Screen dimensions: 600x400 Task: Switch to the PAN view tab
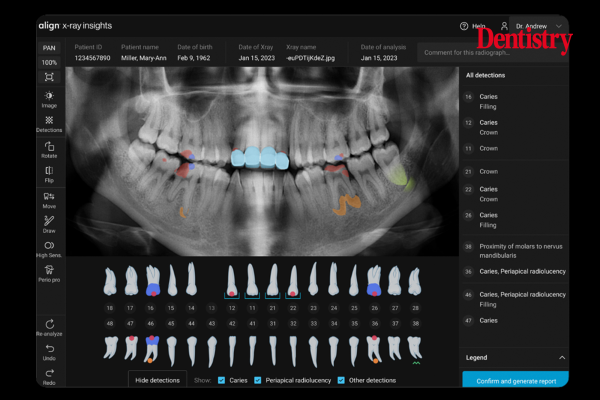(49, 47)
